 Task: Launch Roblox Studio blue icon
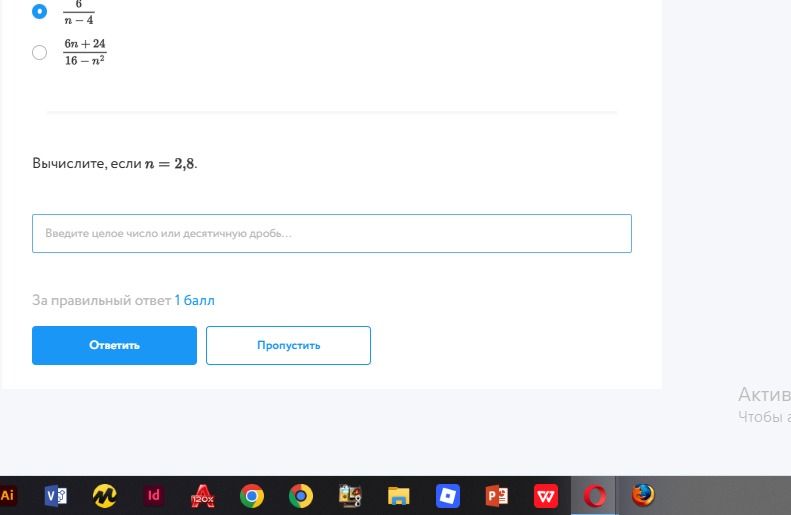[447, 495]
